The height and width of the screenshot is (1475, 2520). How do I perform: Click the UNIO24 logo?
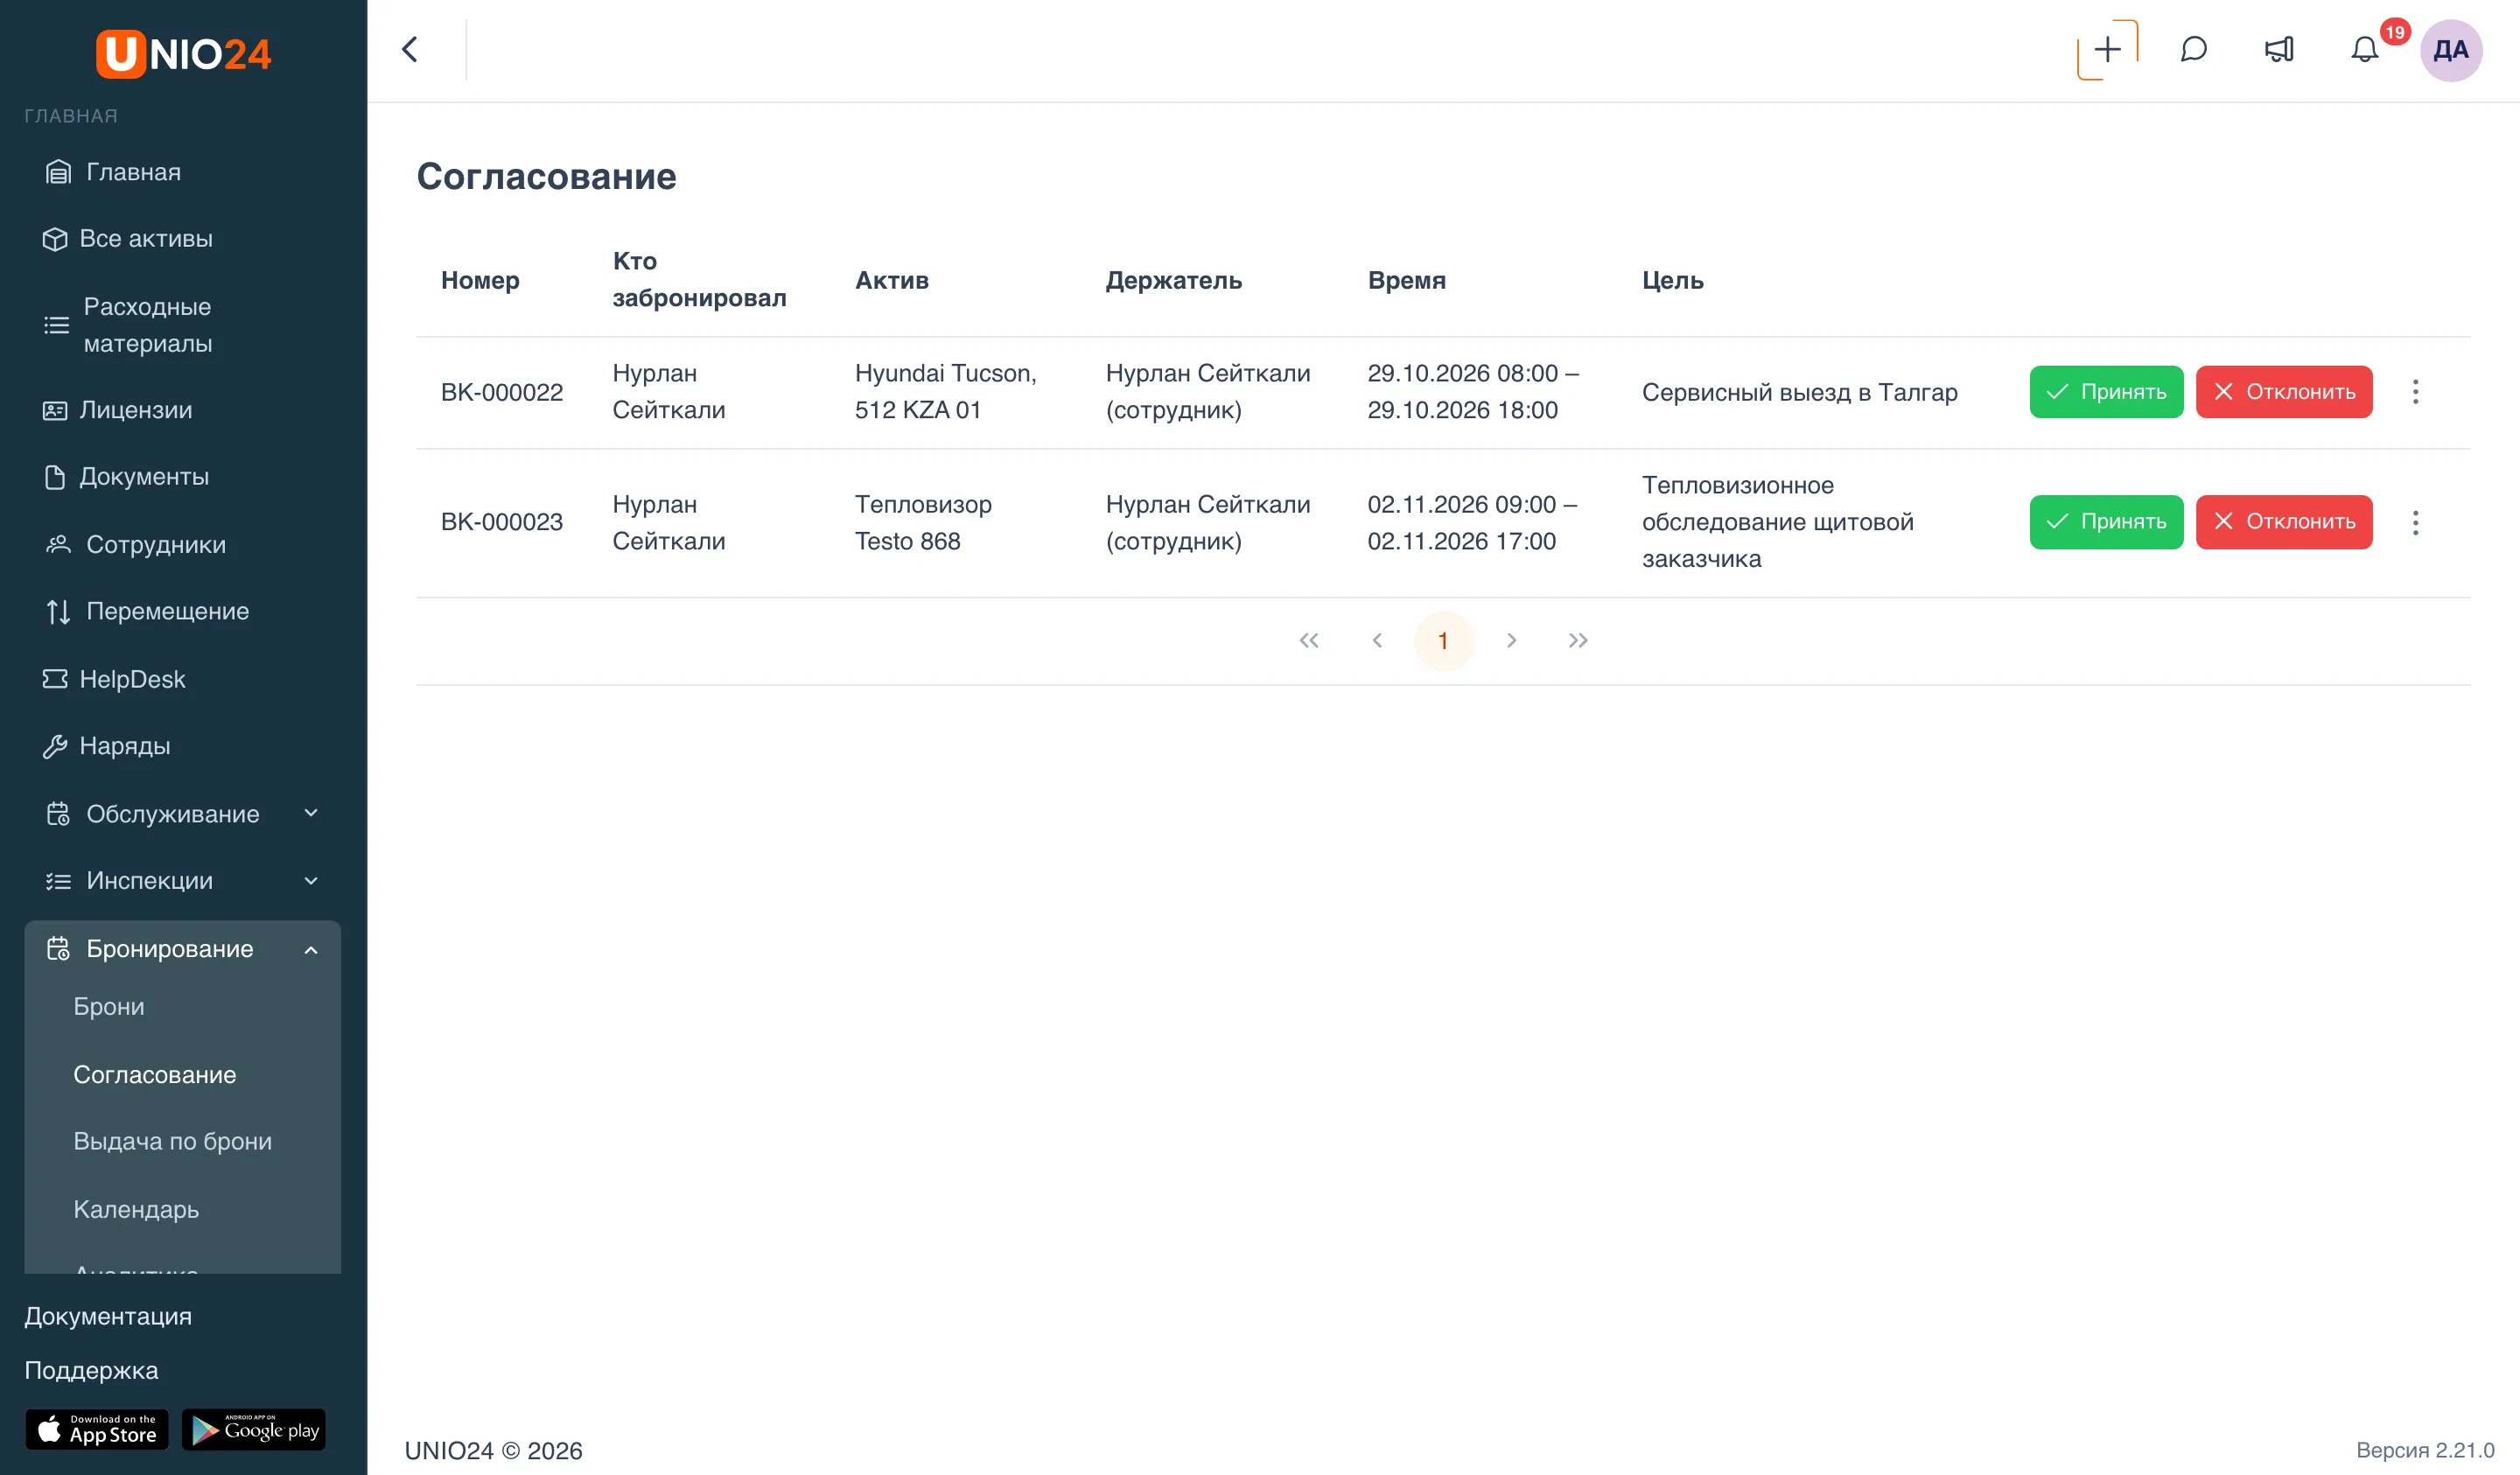click(x=183, y=53)
